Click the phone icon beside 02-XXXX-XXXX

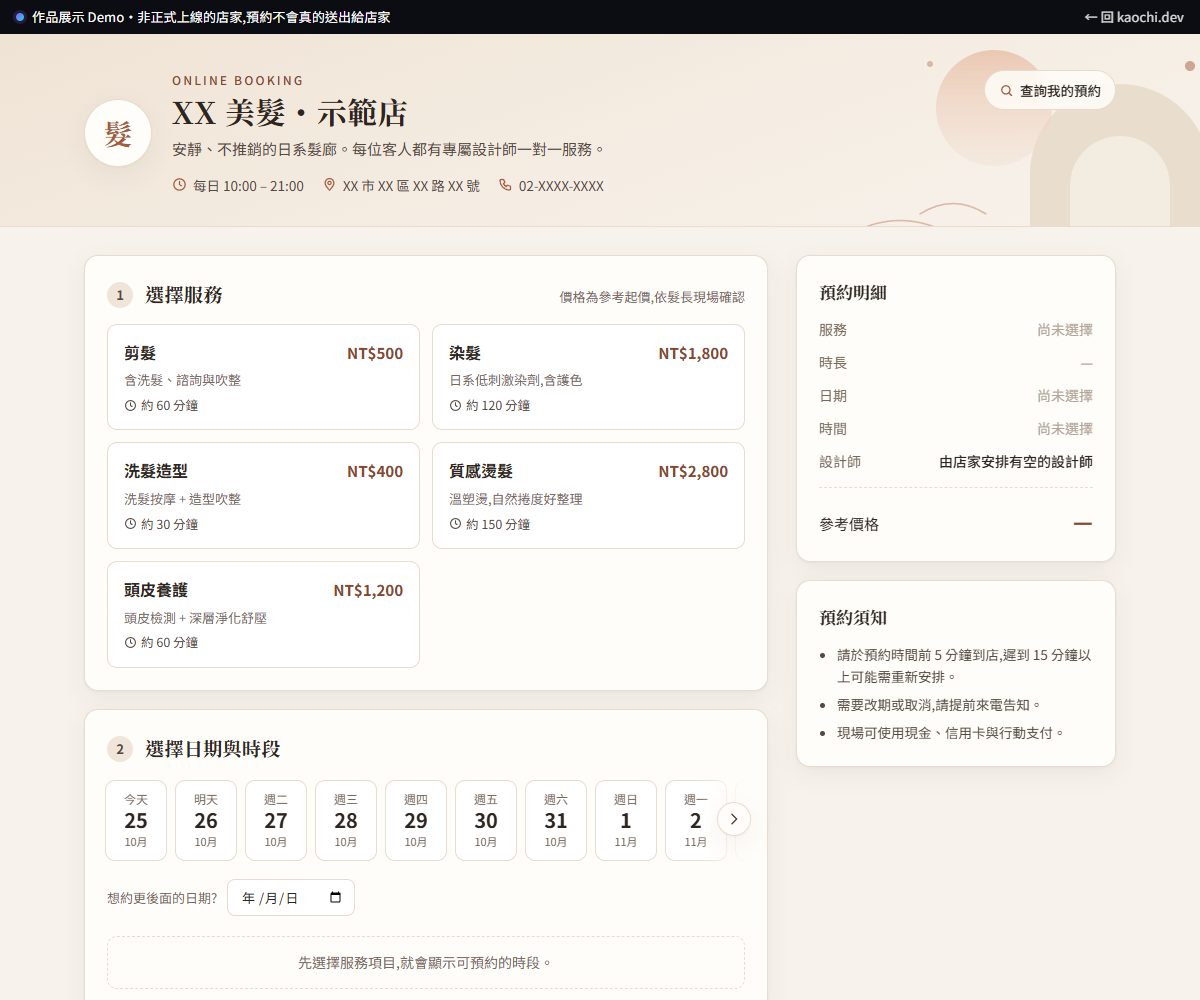505,185
